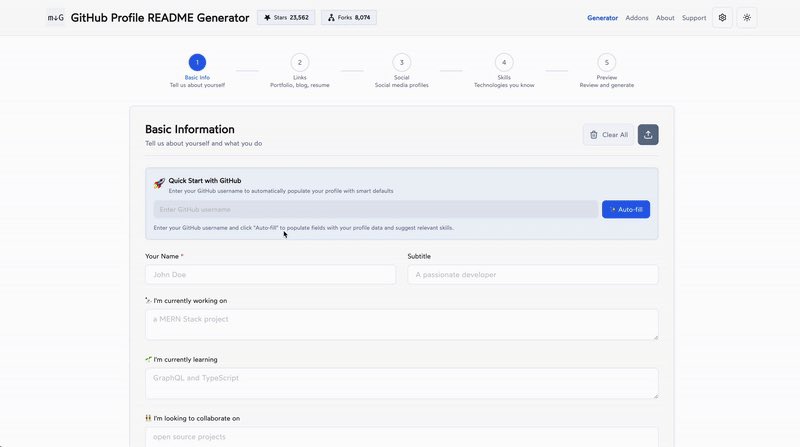The image size is (800, 447).
Task: Click the I'm currently working on textarea
Action: pyautogui.click(x=402, y=325)
